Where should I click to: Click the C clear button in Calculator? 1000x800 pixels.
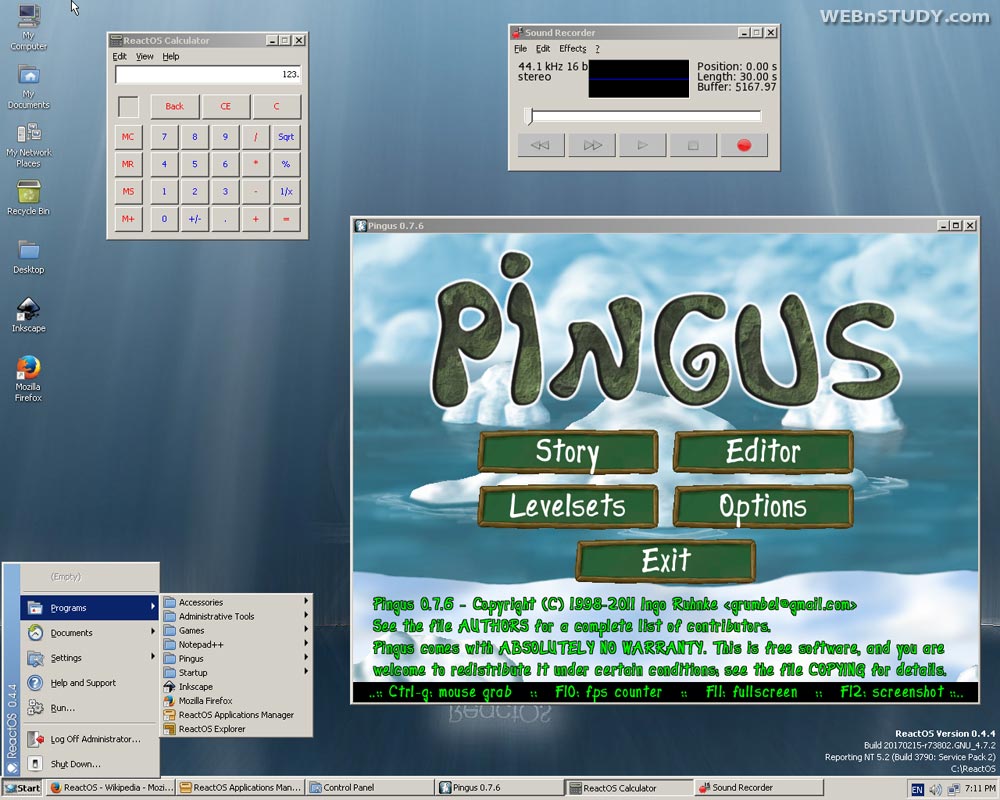point(277,107)
